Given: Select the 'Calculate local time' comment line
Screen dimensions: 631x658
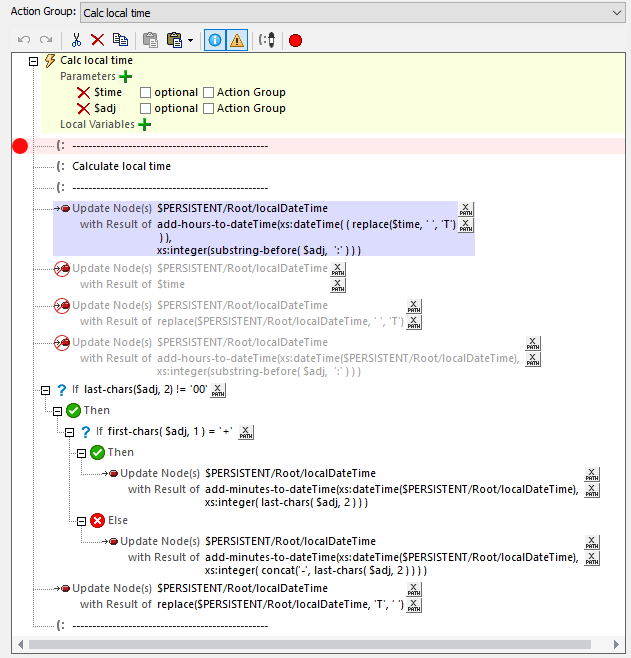Looking at the screenshot, I should (x=121, y=166).
